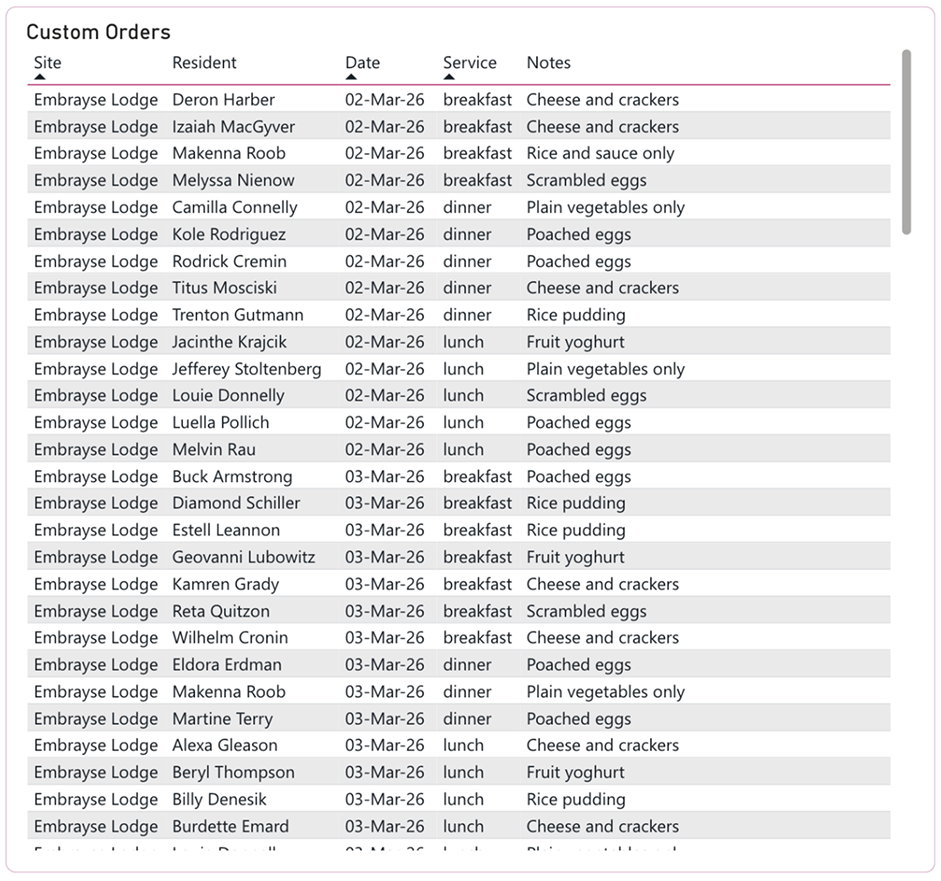Image resolution: width=941 pixels, height=881 pixels.
Task: Click Jefferey Stoltenberg in the Resident column
Action: [x=246, y=369]
